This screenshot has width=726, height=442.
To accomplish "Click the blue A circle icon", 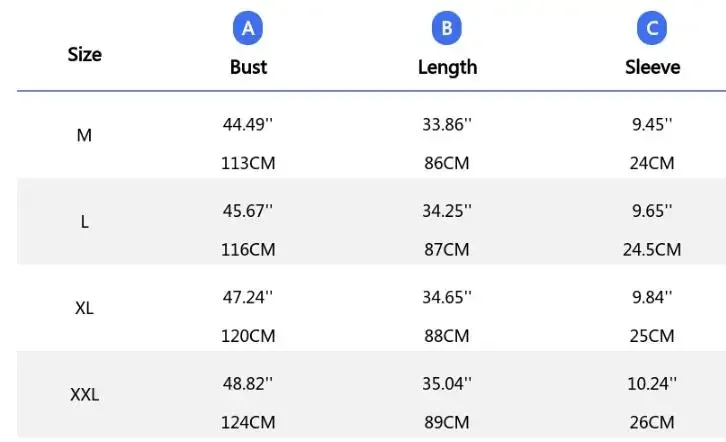I will click(x=248, y=29).
